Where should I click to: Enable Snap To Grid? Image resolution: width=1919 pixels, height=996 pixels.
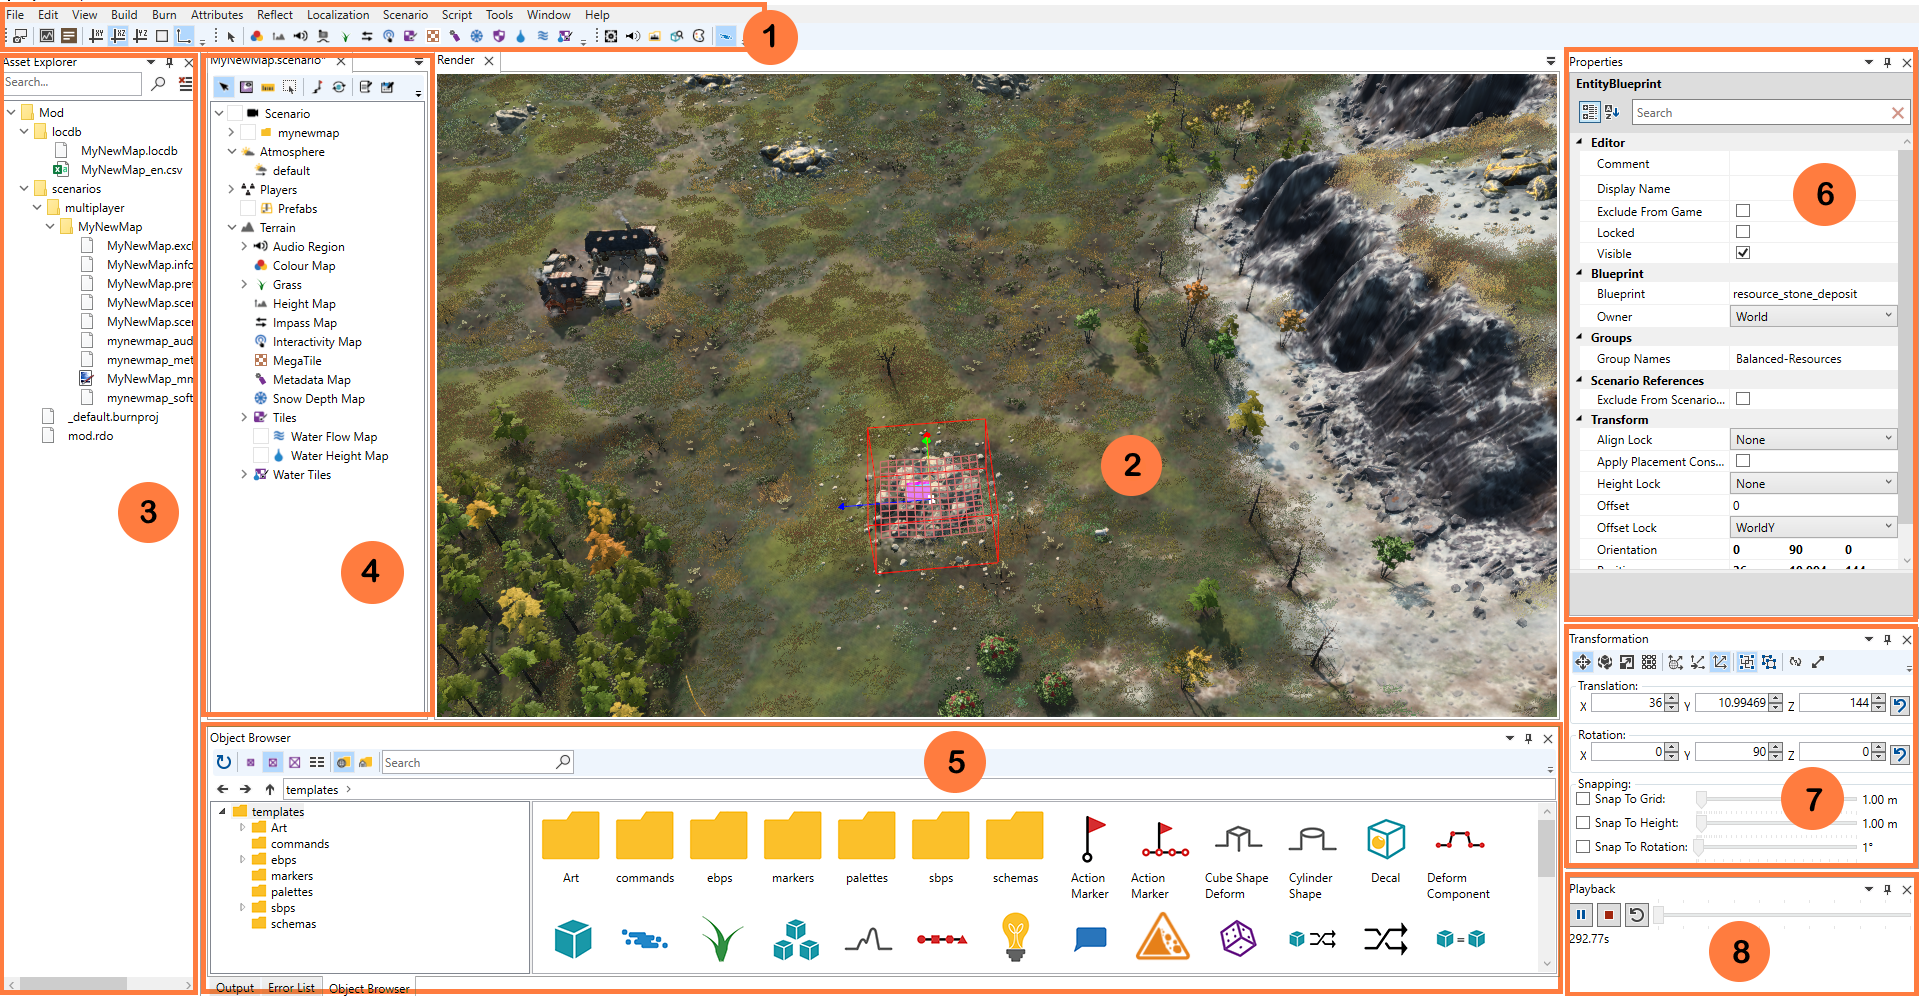[1583, 799]
